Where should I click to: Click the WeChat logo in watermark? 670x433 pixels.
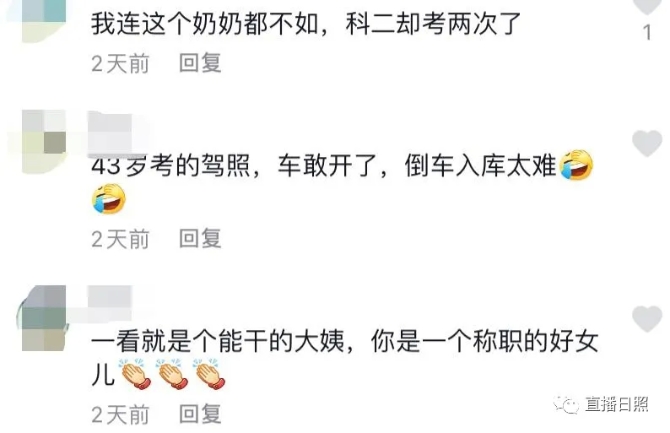(566, 404)
